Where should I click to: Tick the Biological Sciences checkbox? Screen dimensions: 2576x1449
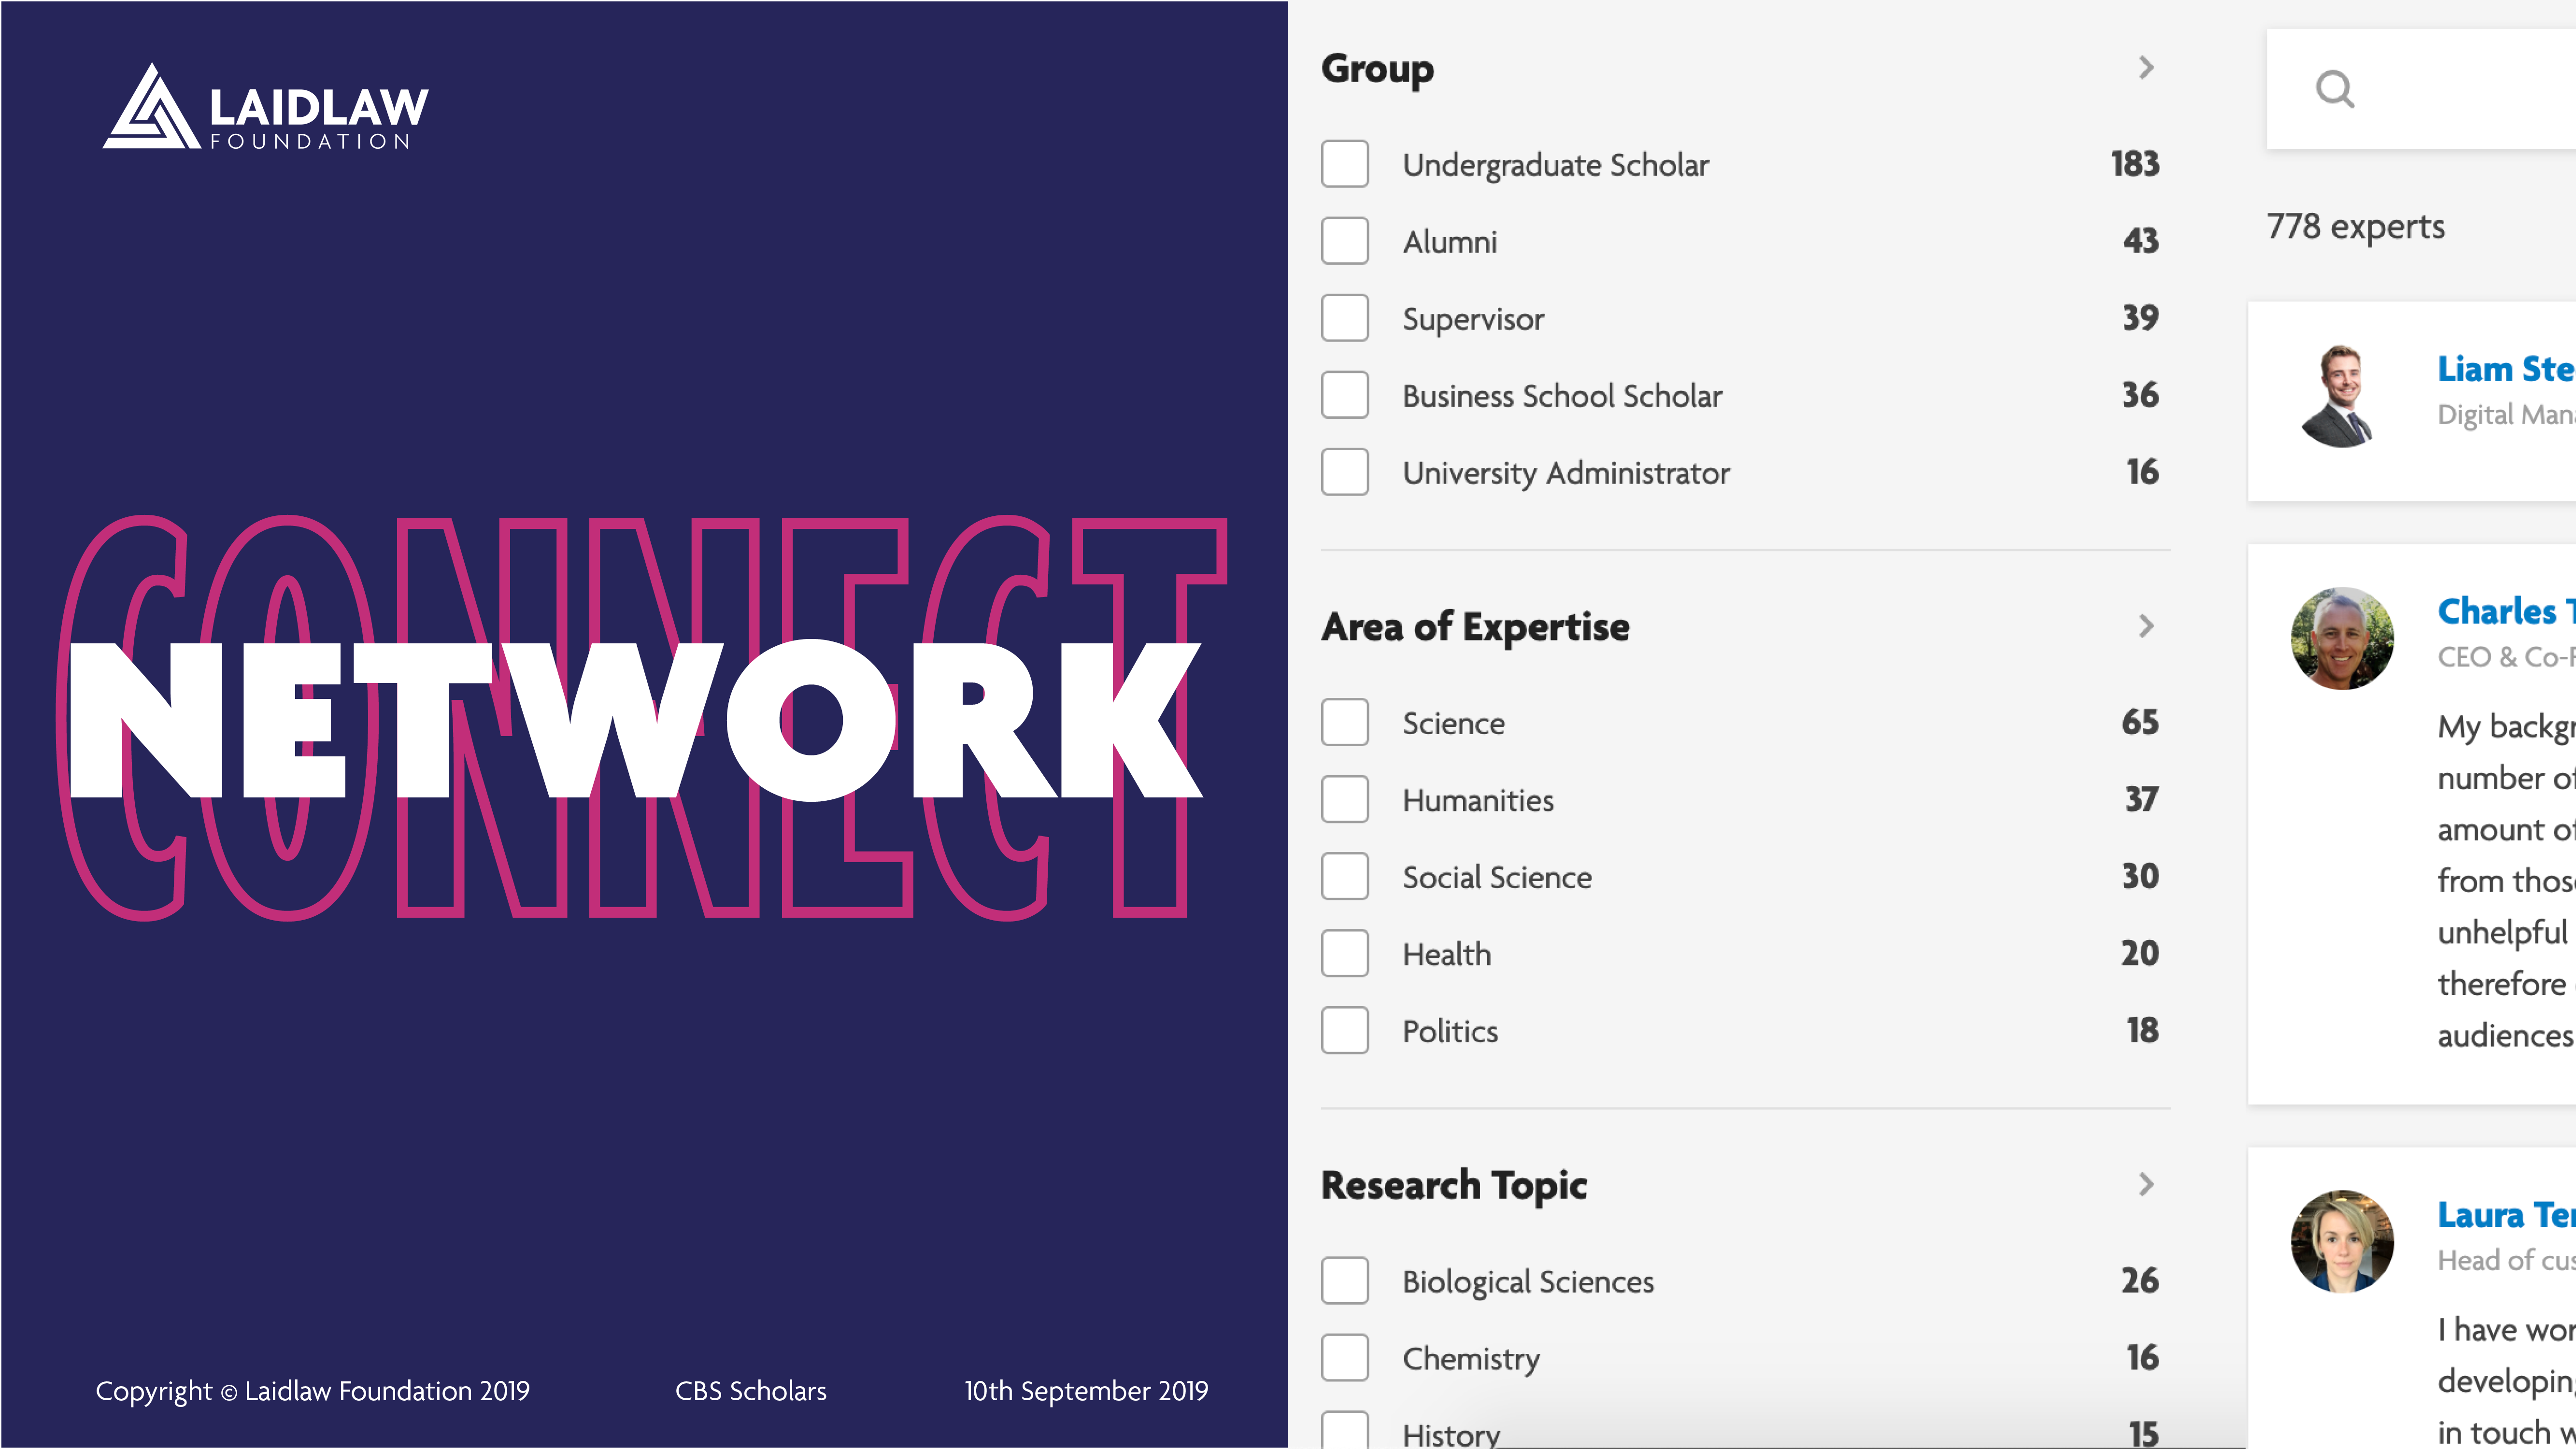tap(1345, 1281)
